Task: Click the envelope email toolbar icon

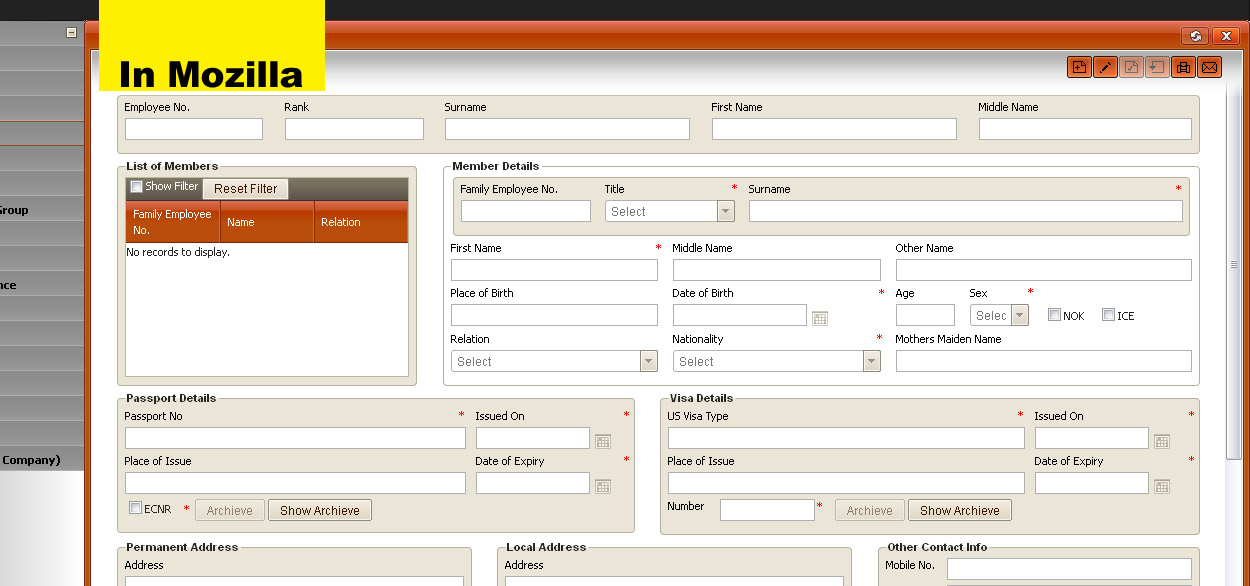Action: coord(1209,67)
